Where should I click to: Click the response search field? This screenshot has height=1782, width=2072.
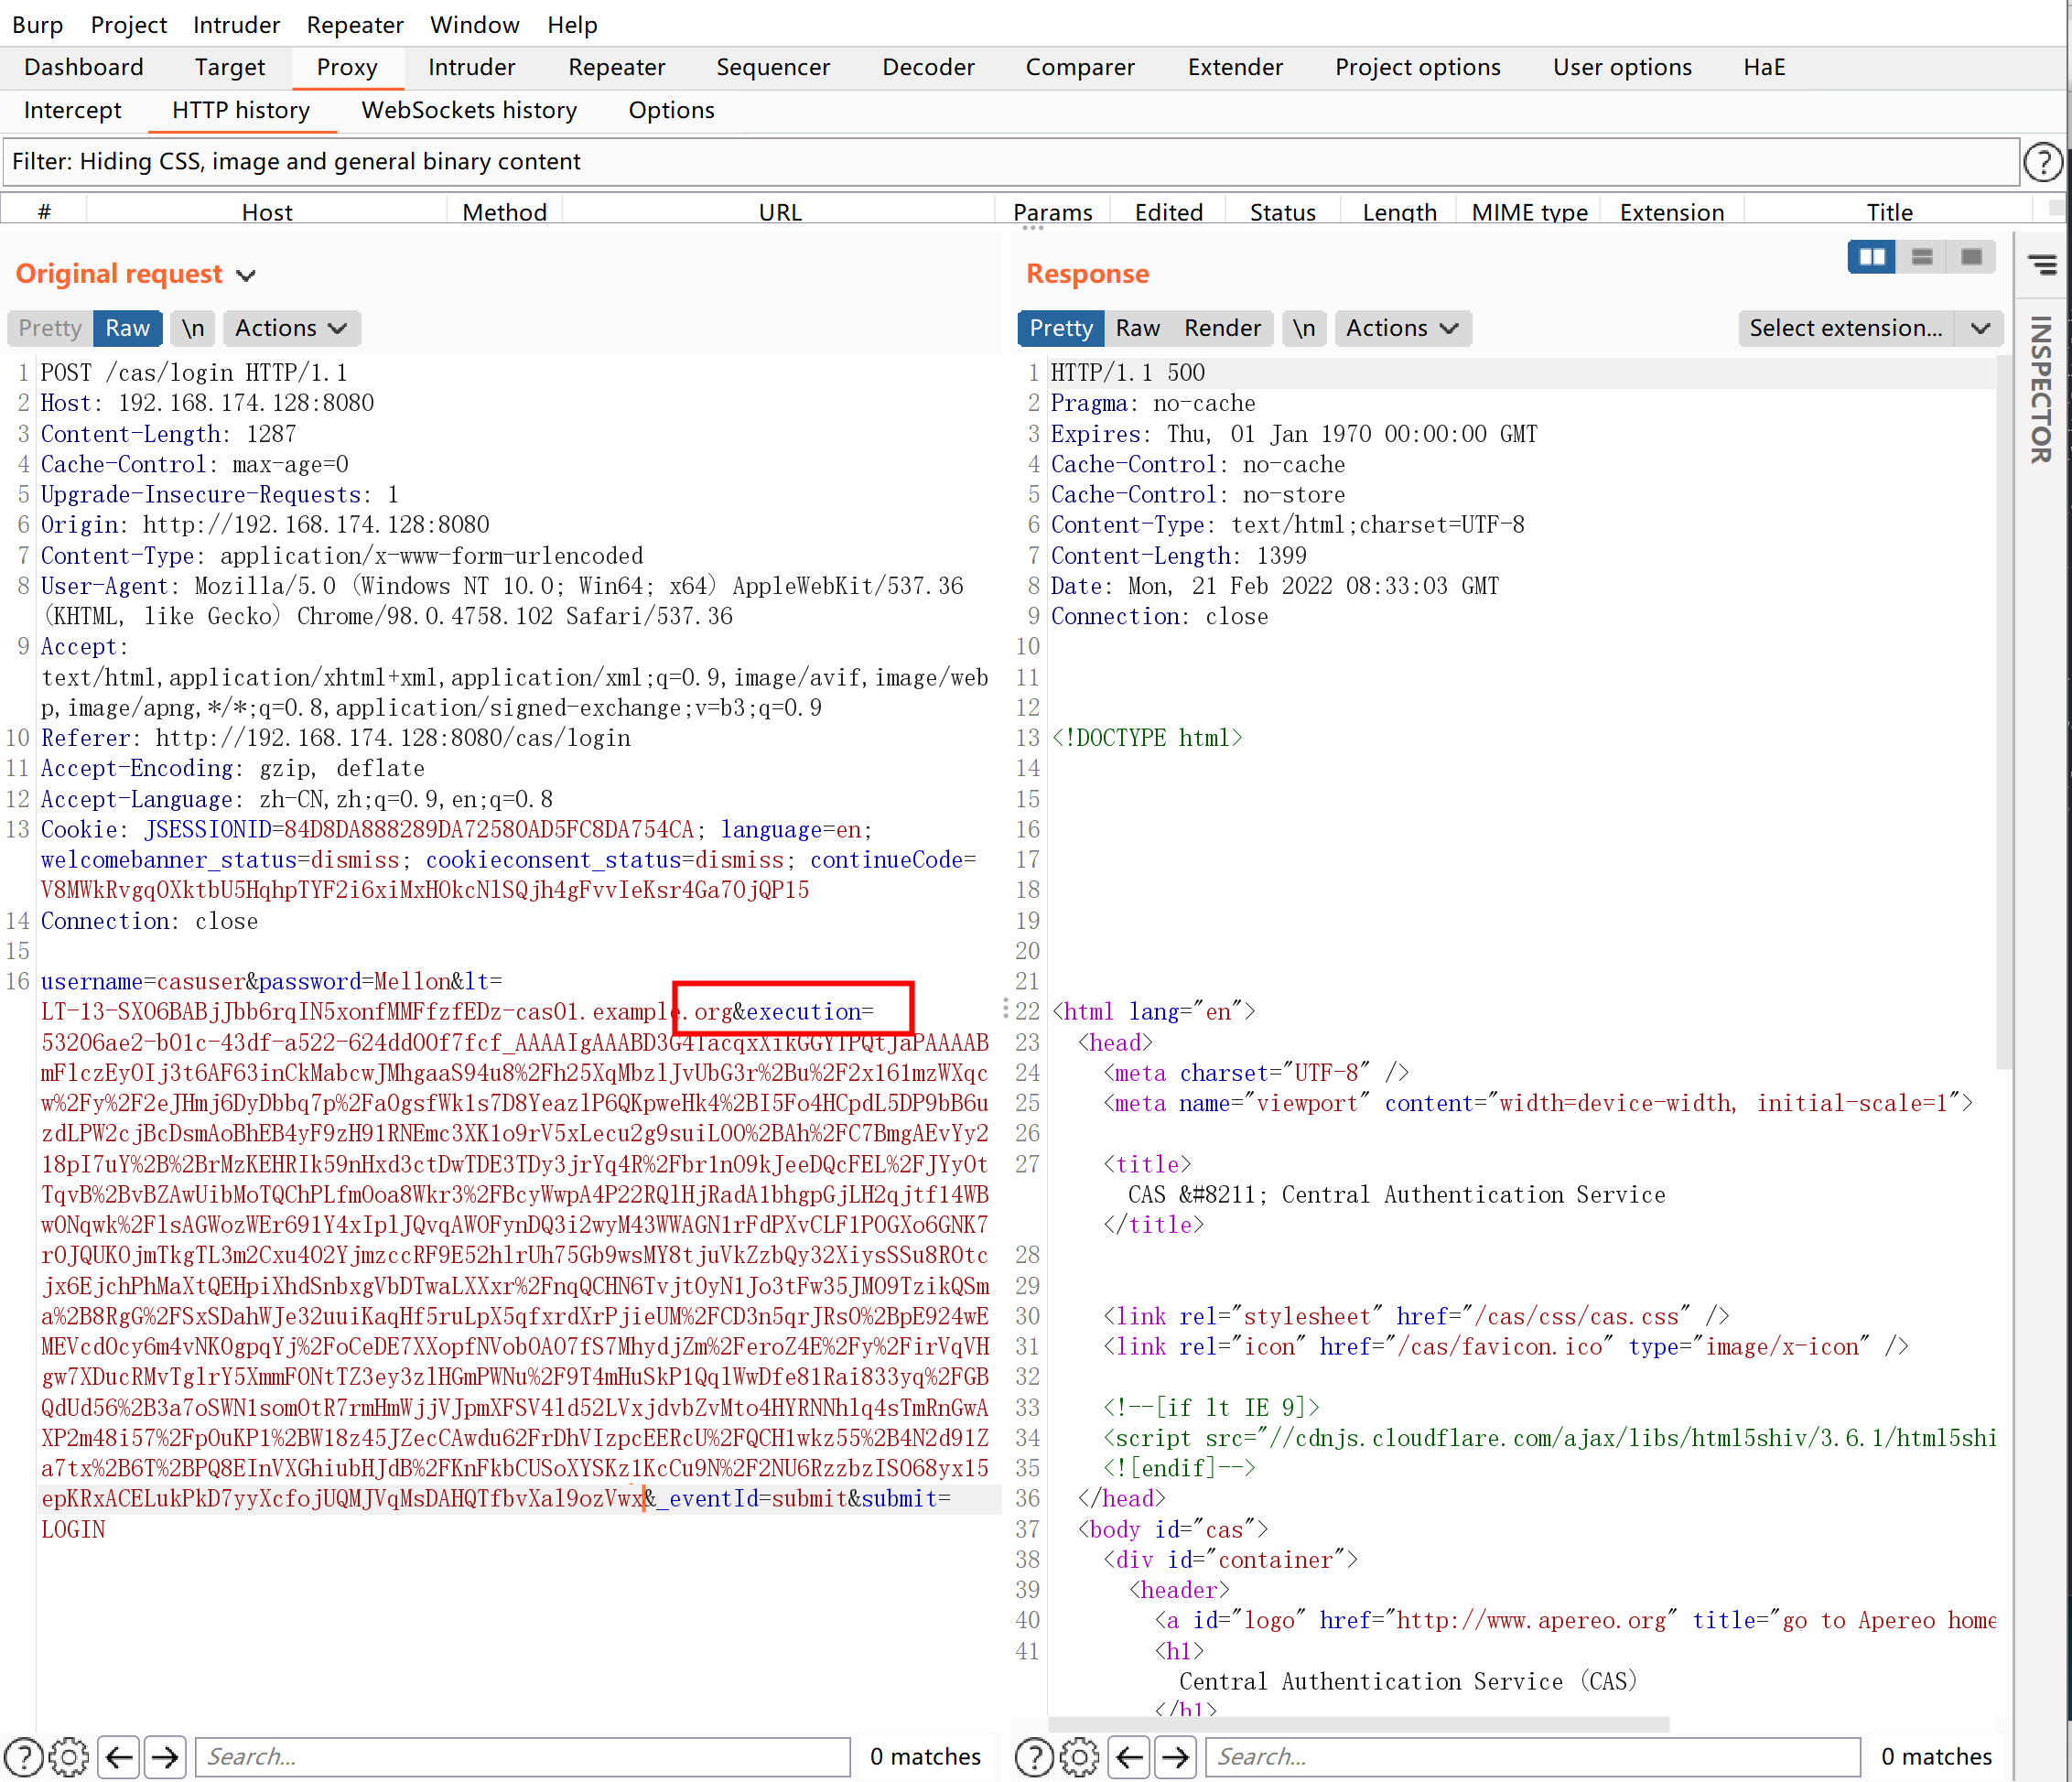click(1532, 1757)
